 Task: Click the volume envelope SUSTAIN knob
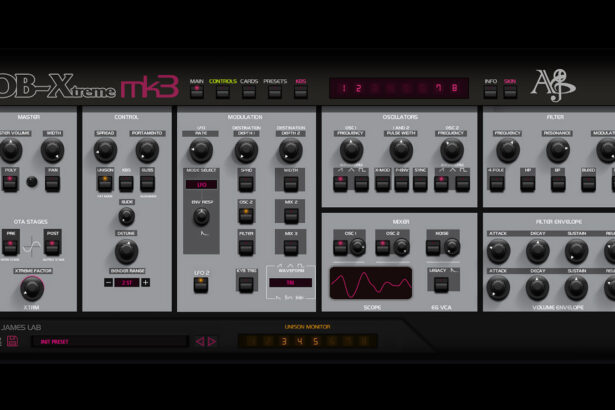click(576, 288)
